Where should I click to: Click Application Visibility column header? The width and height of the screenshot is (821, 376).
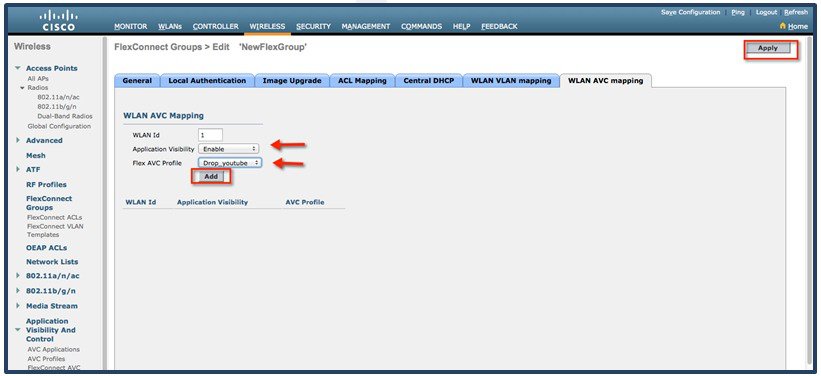[x=213, y=202]
